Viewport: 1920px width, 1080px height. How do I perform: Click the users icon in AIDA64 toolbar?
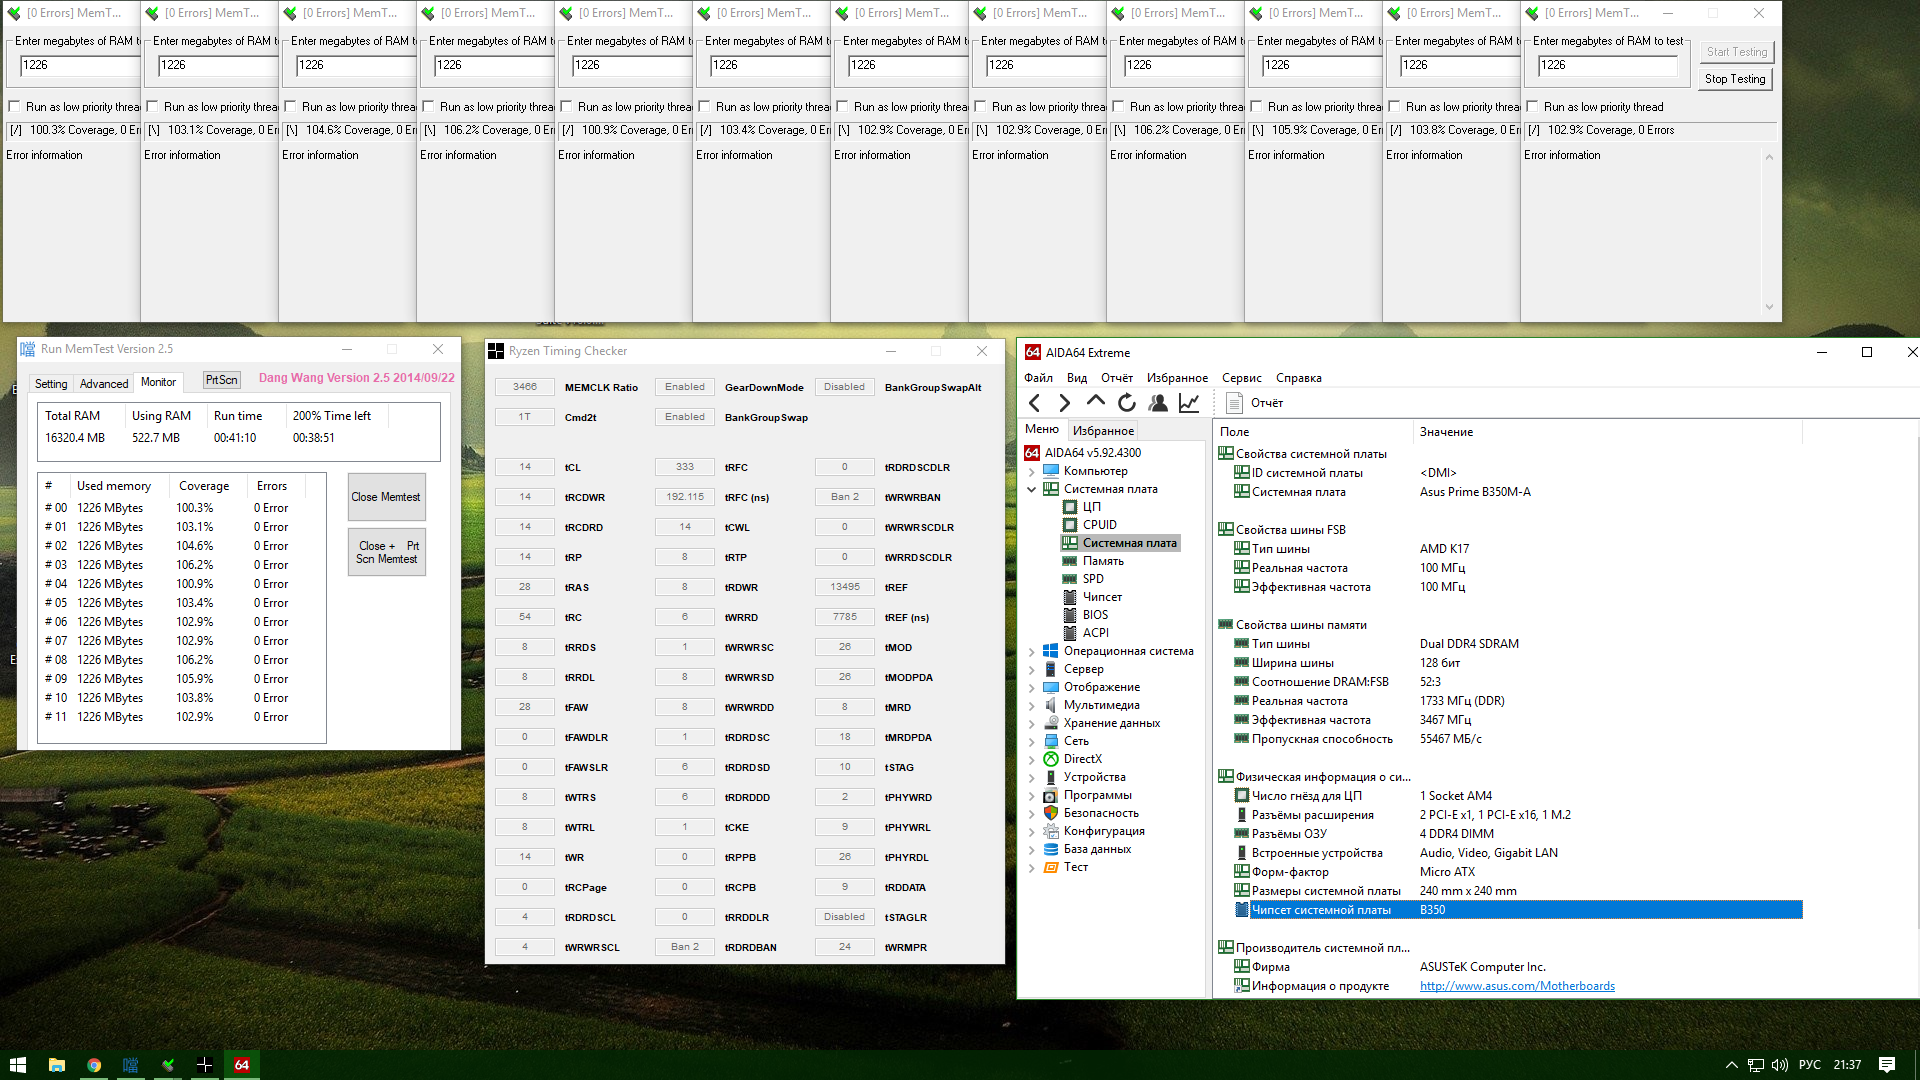[1158, 403]
